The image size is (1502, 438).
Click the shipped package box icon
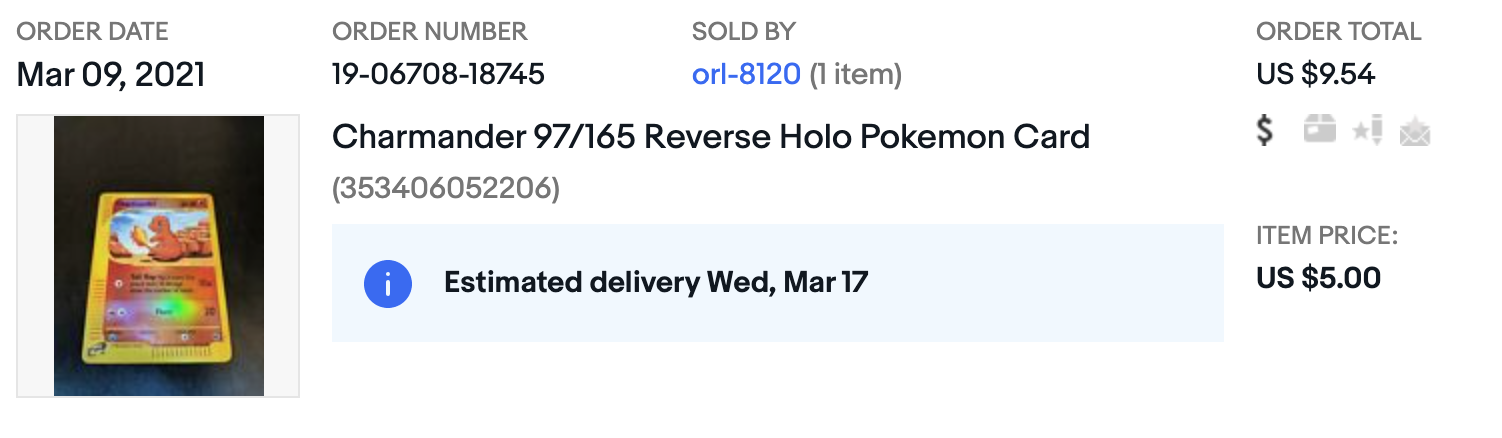[x=1320, y=129]
